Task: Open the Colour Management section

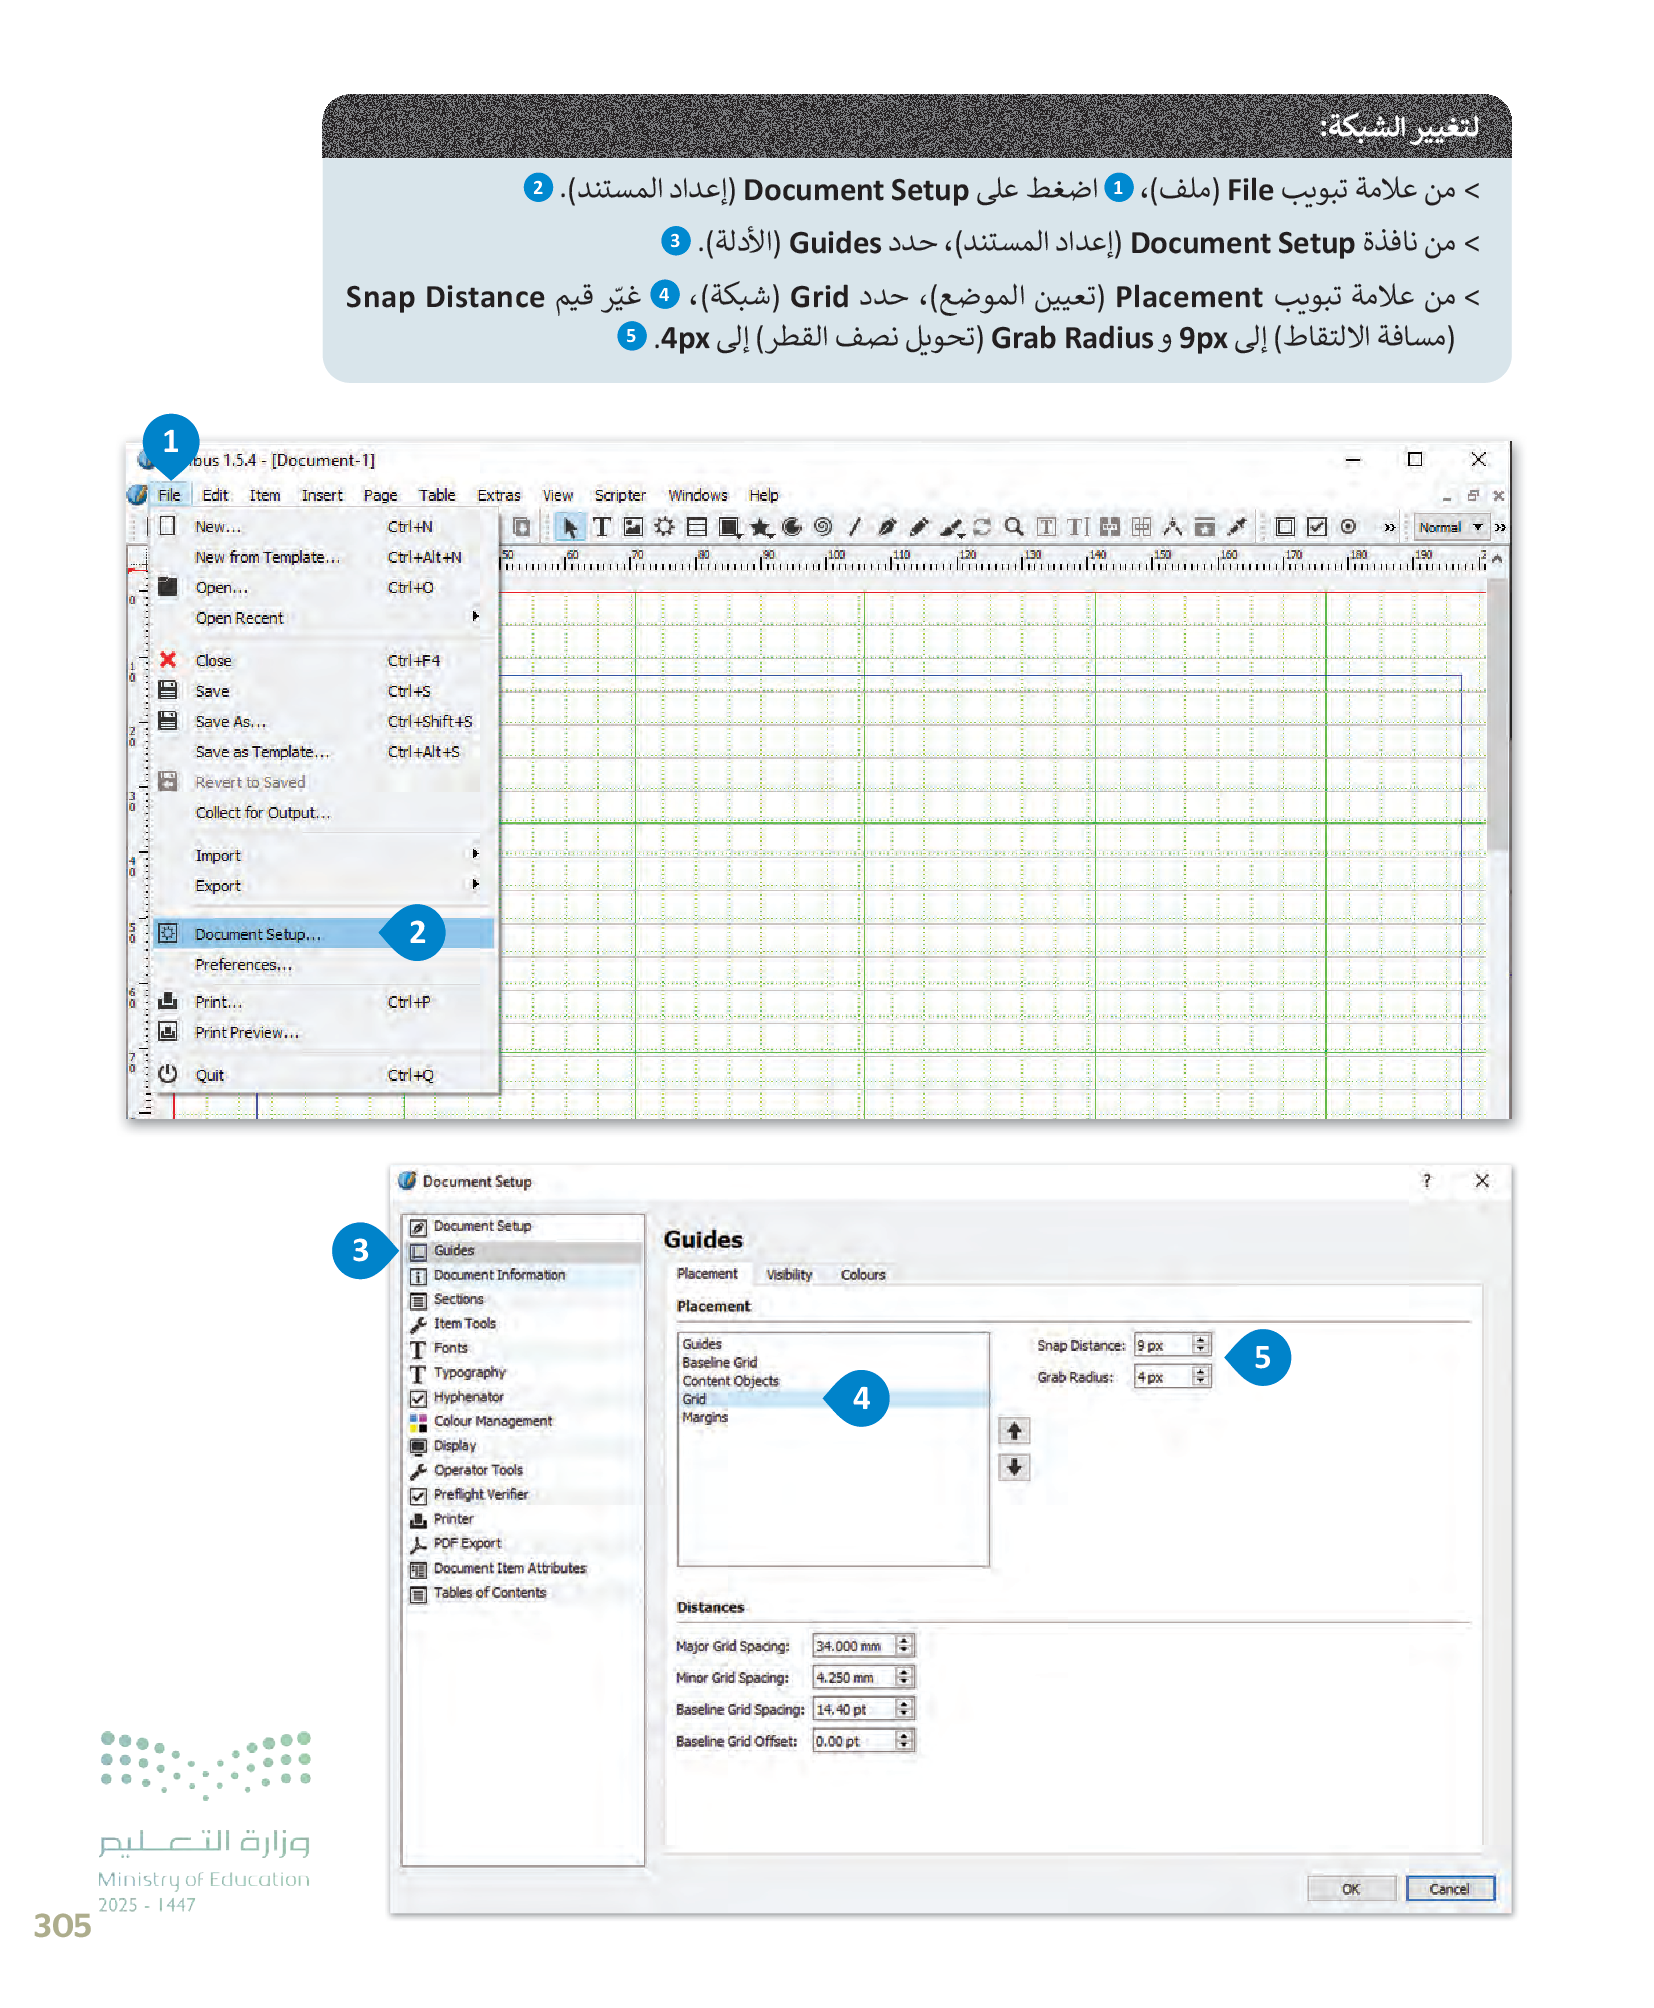Action: coord(492,1421)
